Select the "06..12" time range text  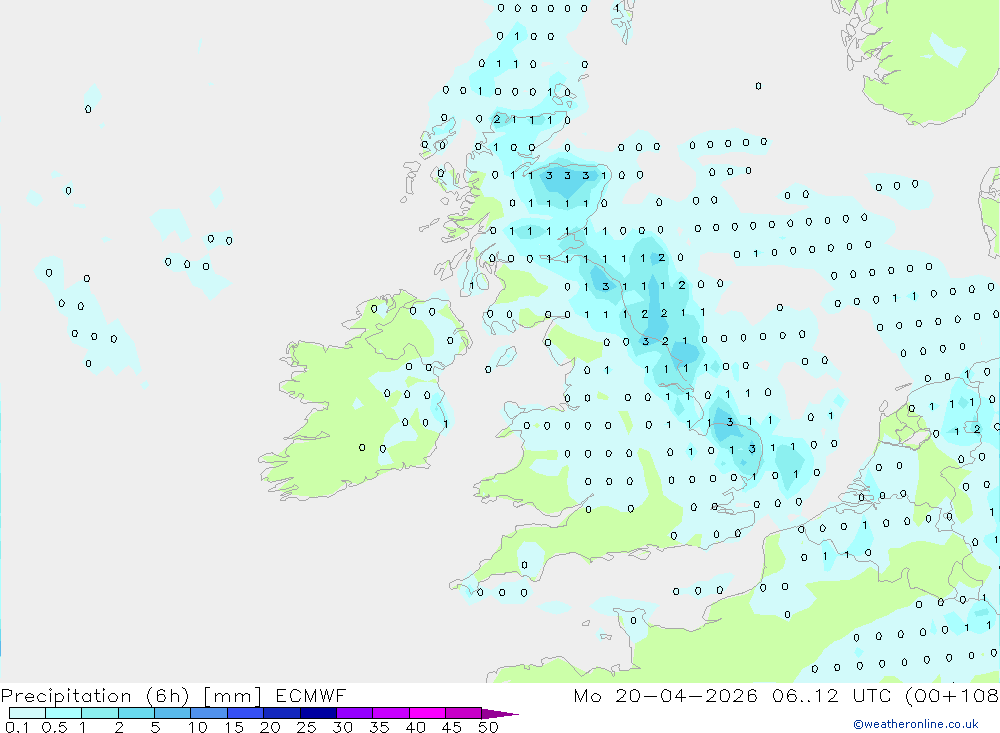[805, 695]
